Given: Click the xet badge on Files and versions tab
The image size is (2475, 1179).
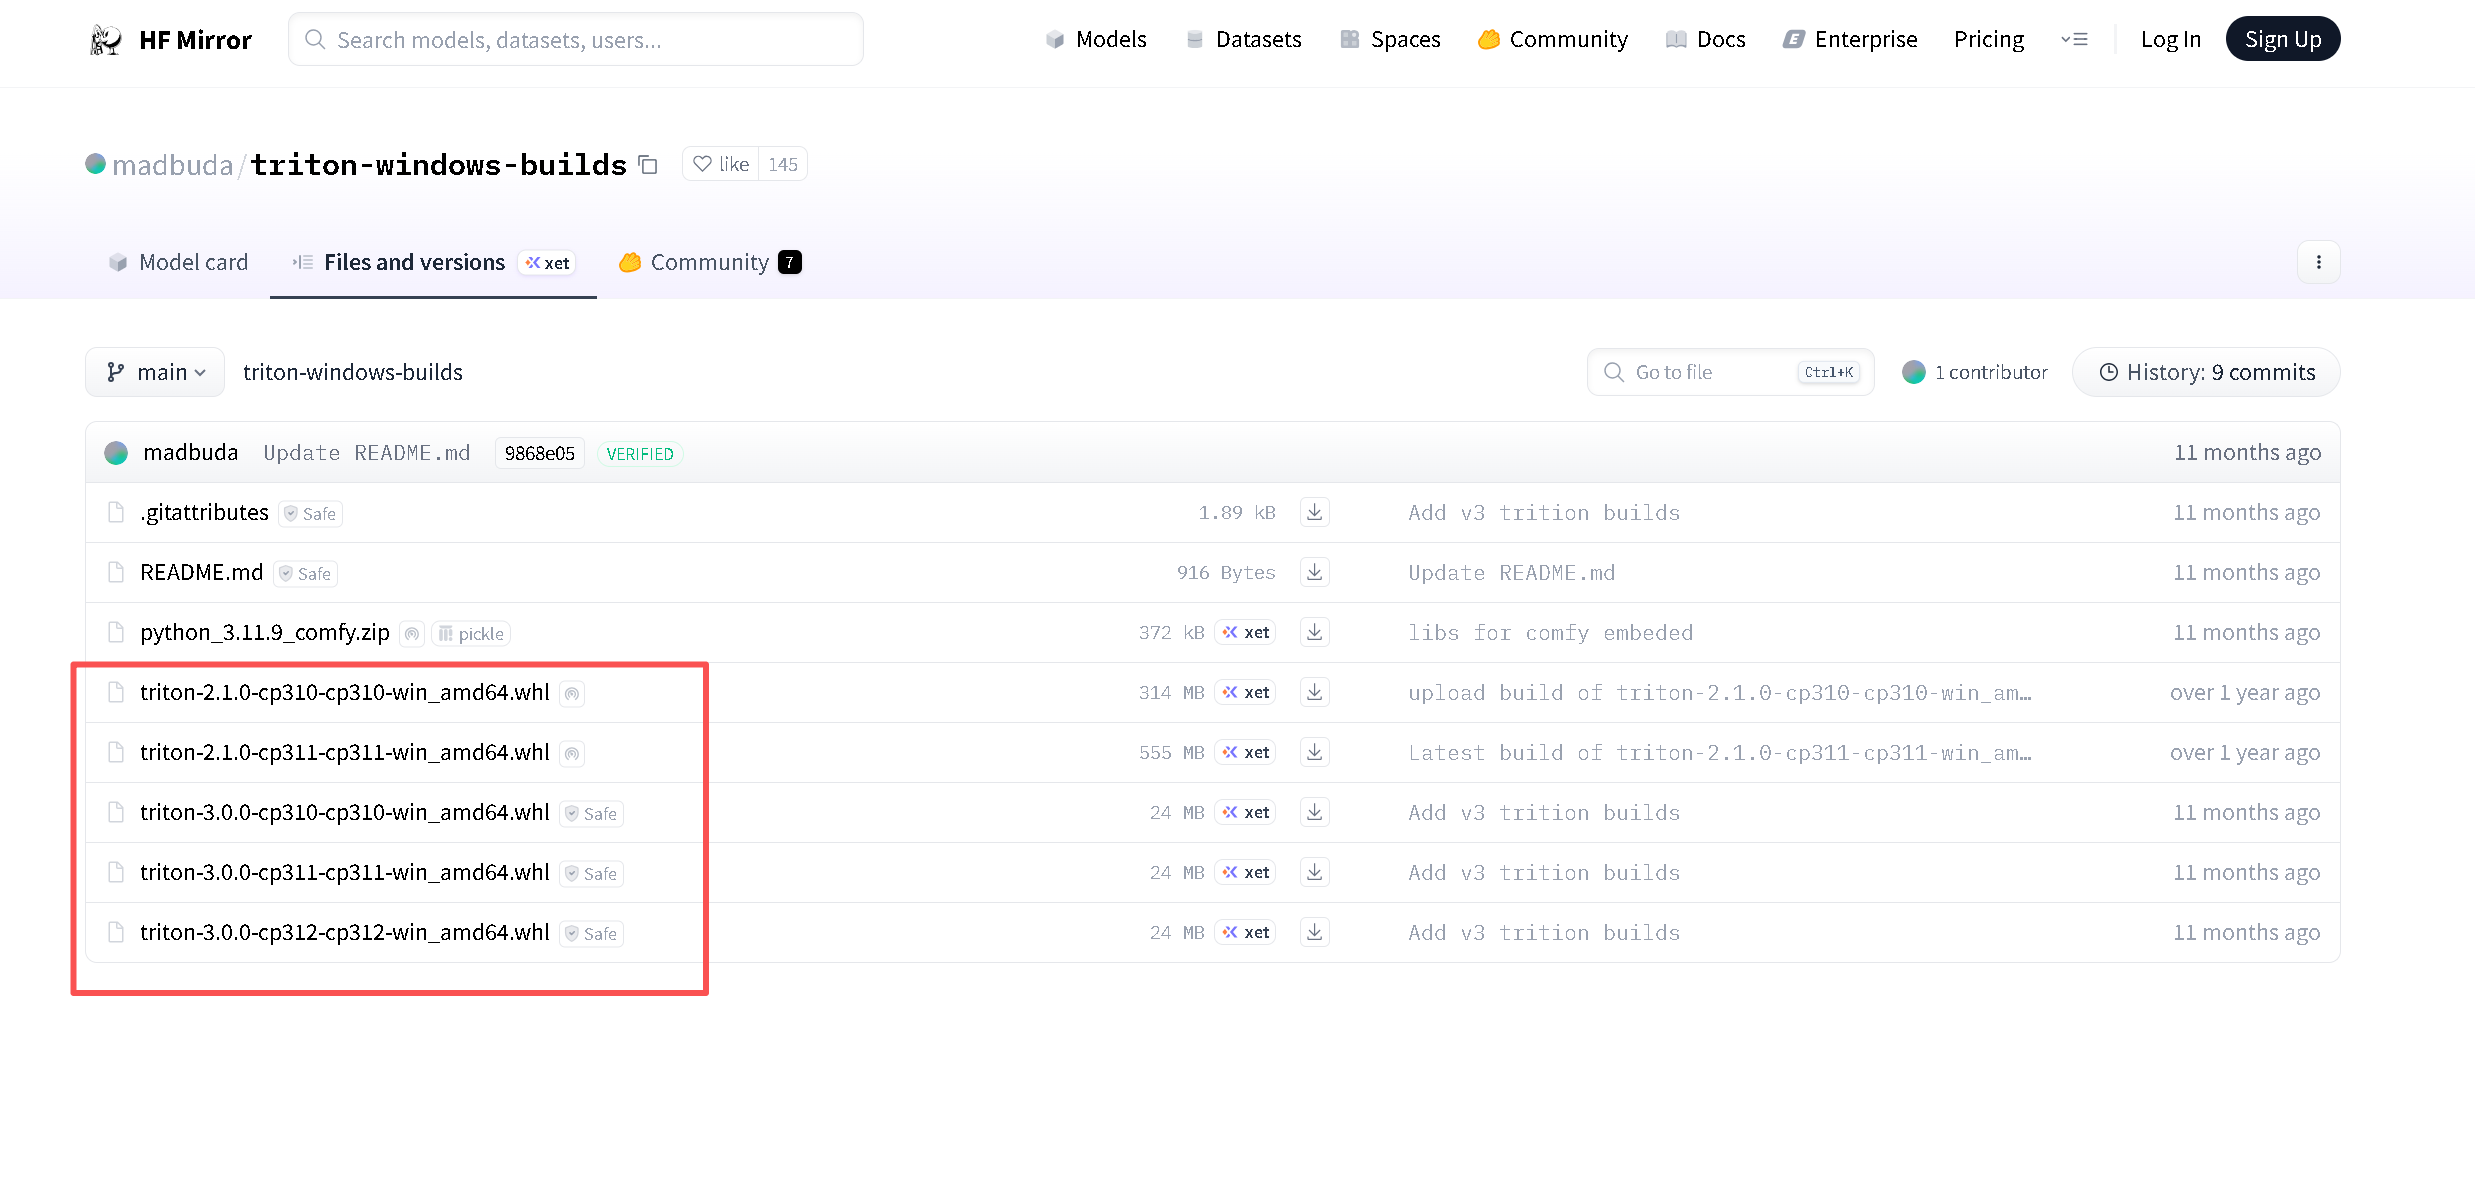Looking at the screenshot, I should [x=547, y=262].
